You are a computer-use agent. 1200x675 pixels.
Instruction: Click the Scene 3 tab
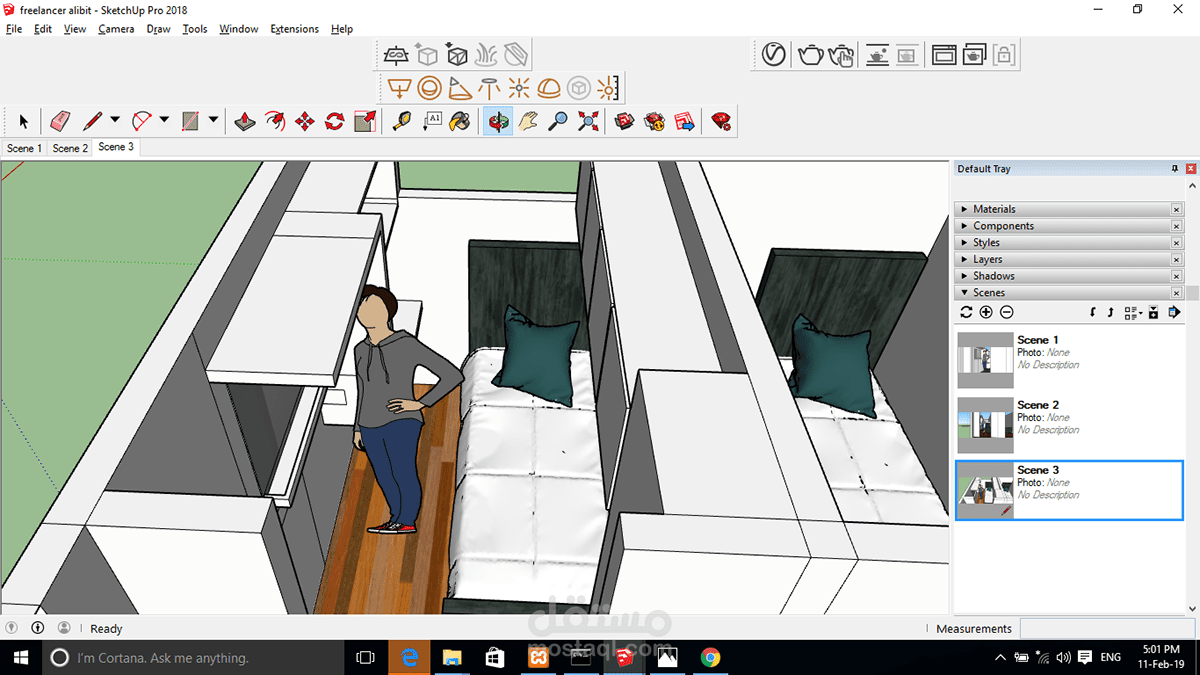pyautogui.click(x=116, y=147)
